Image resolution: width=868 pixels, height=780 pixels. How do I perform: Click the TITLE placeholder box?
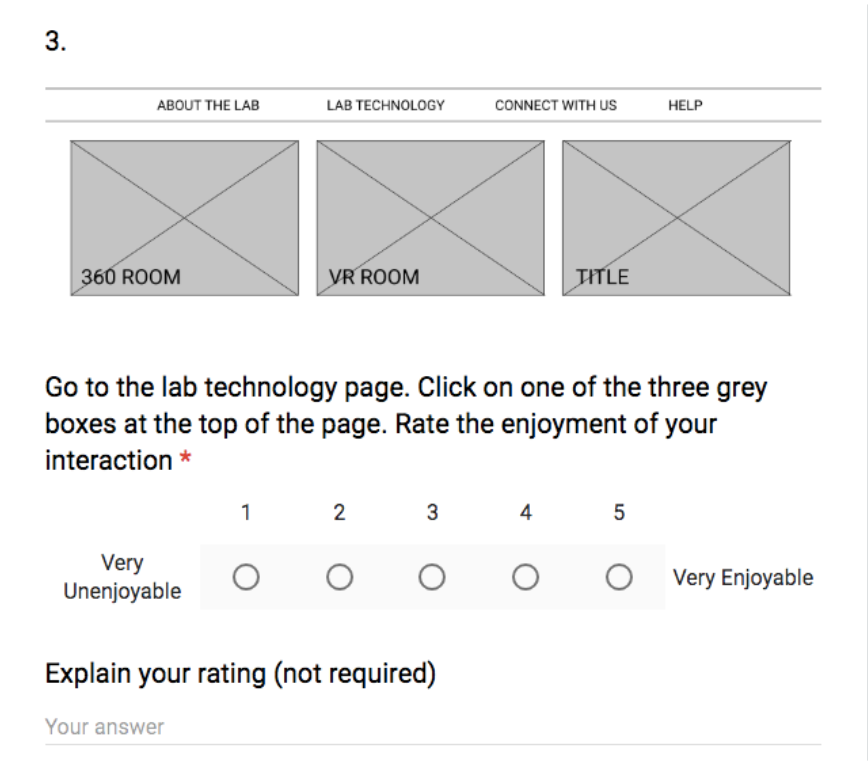click(x=676, y=218)
